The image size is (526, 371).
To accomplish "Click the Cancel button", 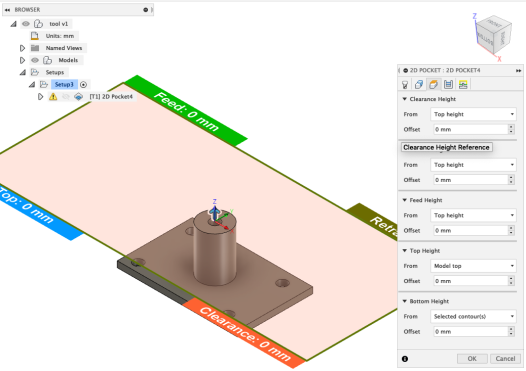I will pos(505,359).
